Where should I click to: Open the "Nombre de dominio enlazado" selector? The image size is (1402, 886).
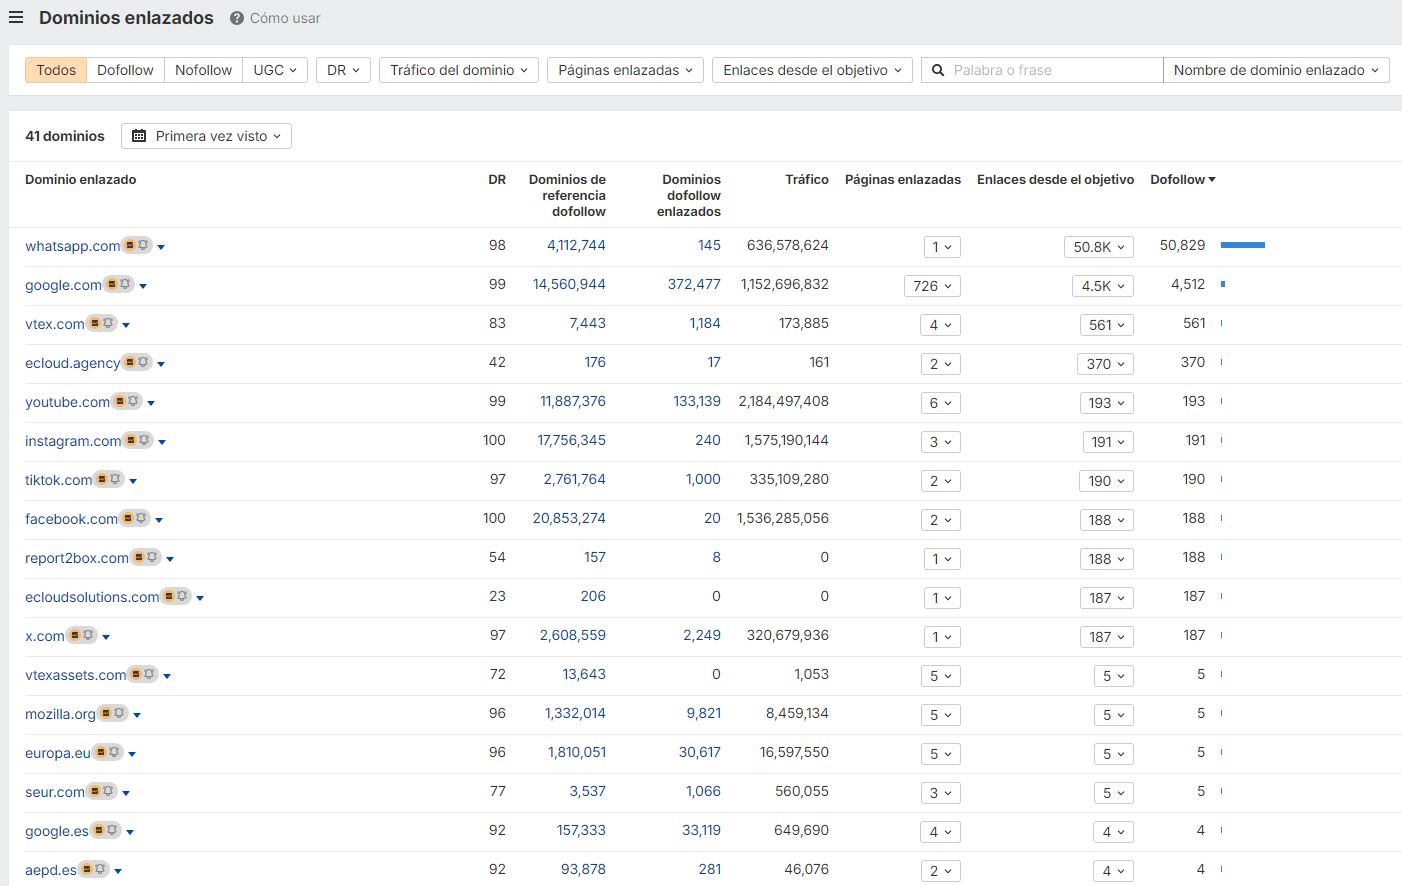[x=1276, y=70]
